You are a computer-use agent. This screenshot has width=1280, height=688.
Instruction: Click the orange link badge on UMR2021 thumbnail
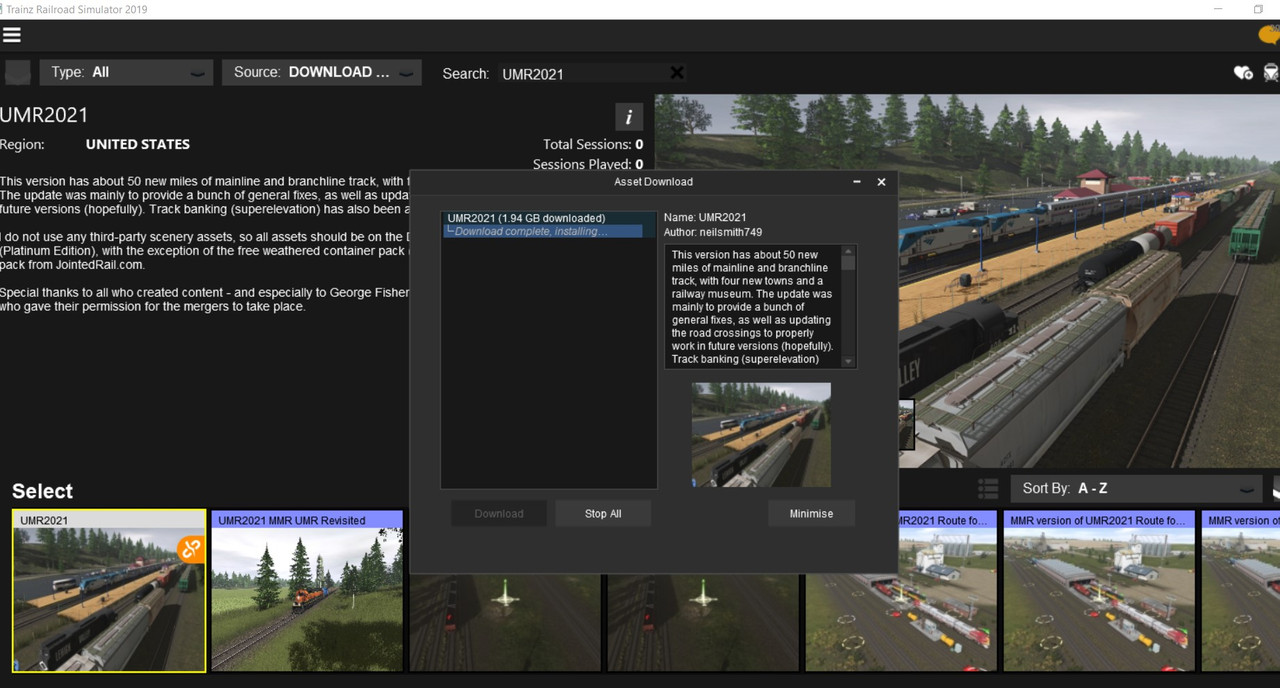point(190,548)
